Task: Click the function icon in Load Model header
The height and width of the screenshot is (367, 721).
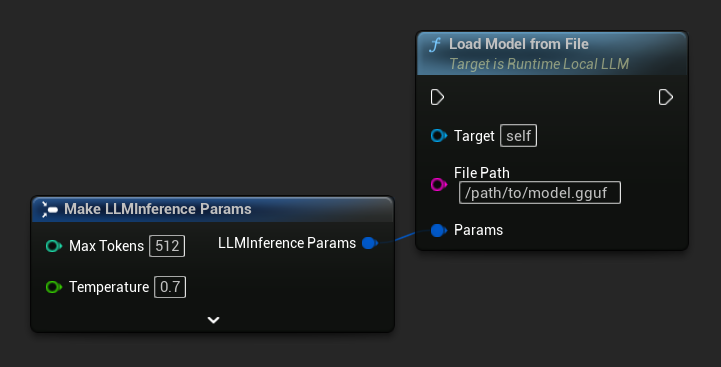Action: coord(435,45)
